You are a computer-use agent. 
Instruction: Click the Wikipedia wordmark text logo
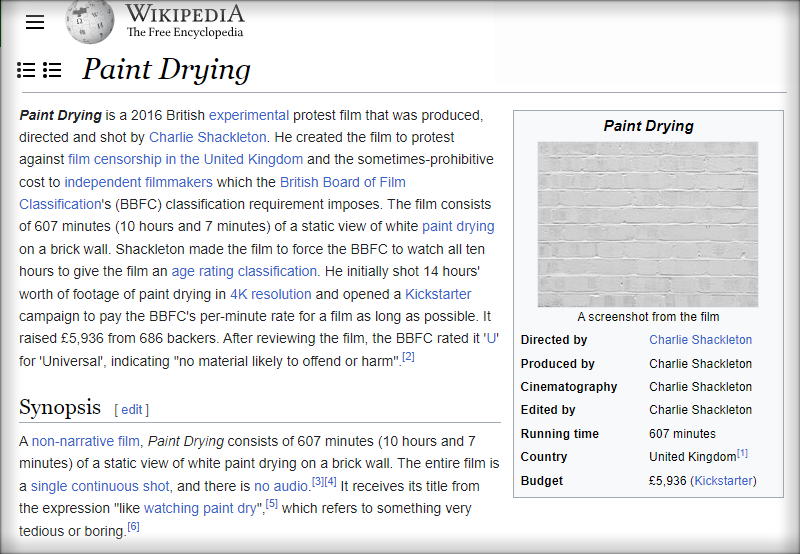click(184, 21)
